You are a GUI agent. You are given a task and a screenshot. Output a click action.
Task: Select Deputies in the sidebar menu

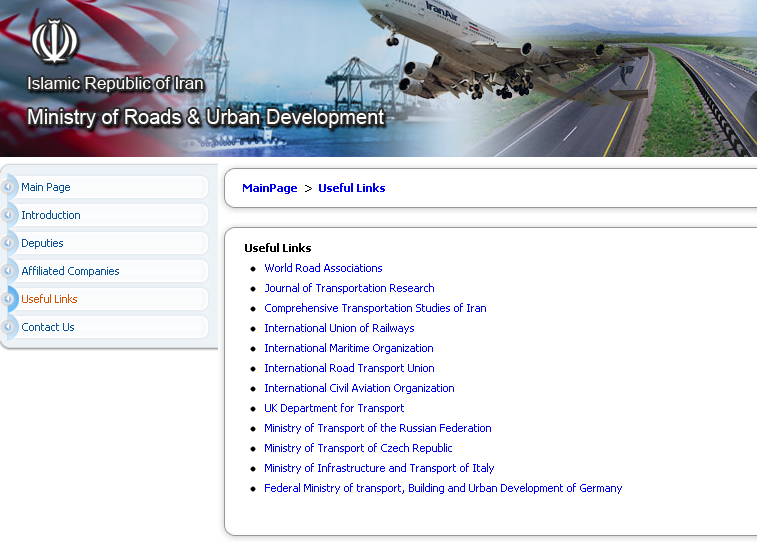(42, 243)
